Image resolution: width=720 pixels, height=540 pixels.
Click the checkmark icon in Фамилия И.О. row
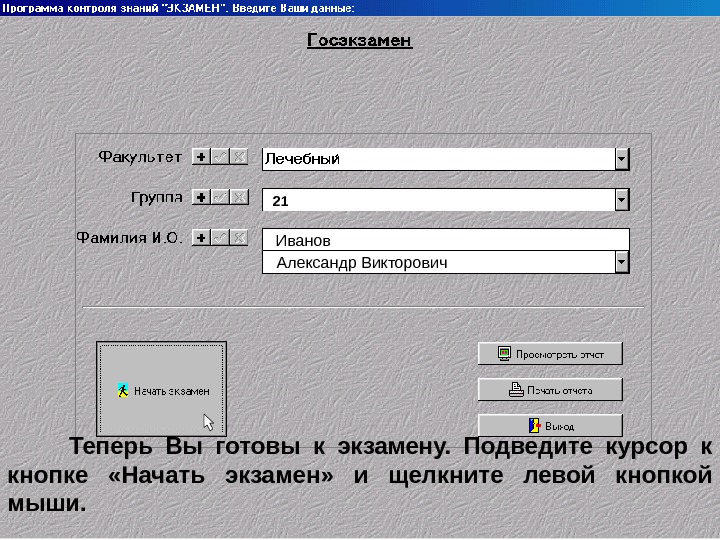click(220, 237)
